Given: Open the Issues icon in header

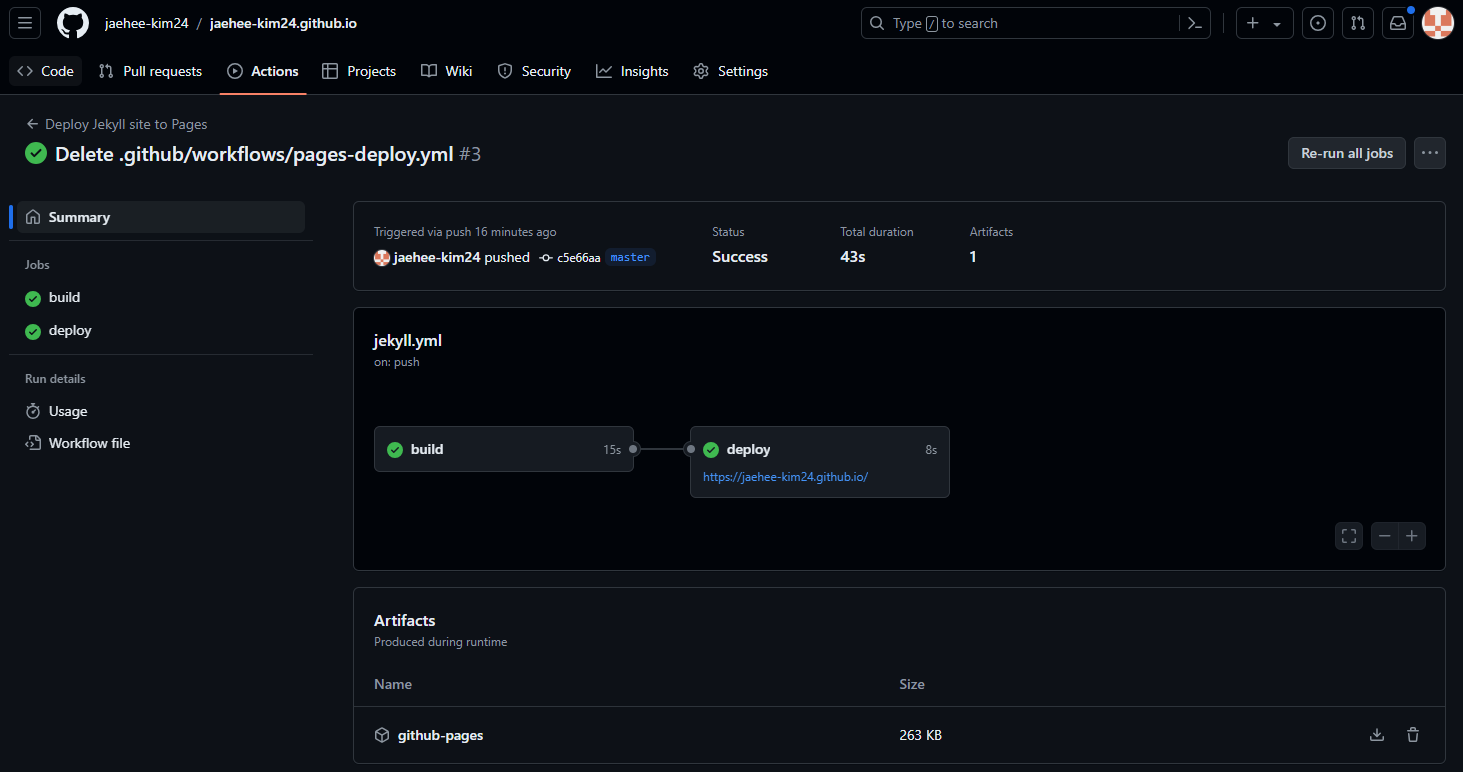Looking at the screenshot, I should click(1318, 23).
